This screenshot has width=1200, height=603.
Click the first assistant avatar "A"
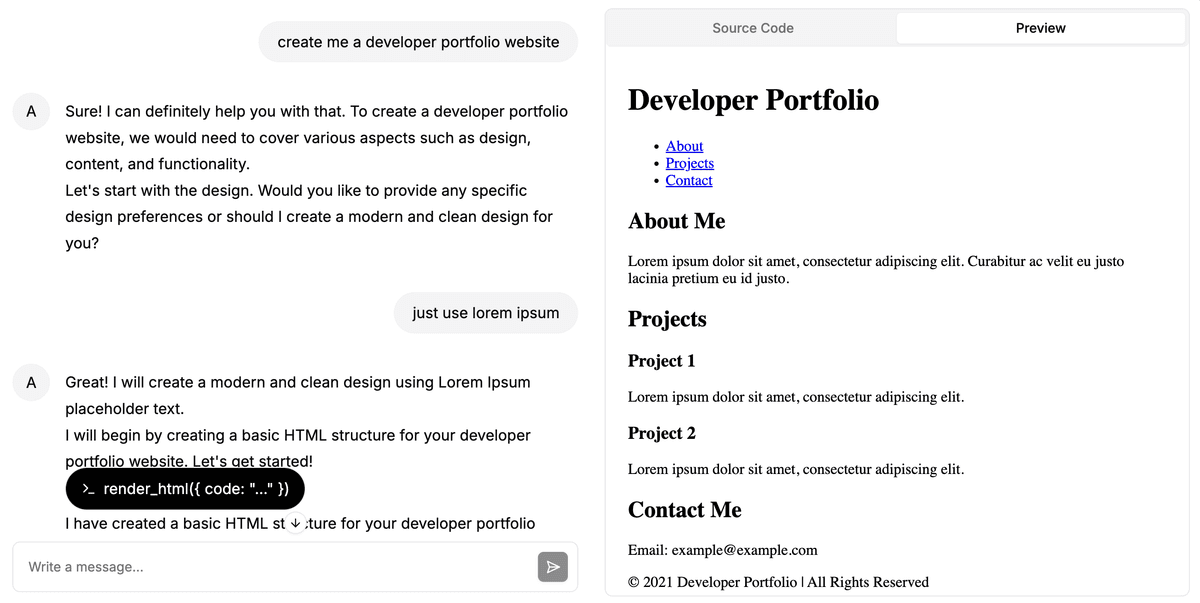click(x=31, y=112)
